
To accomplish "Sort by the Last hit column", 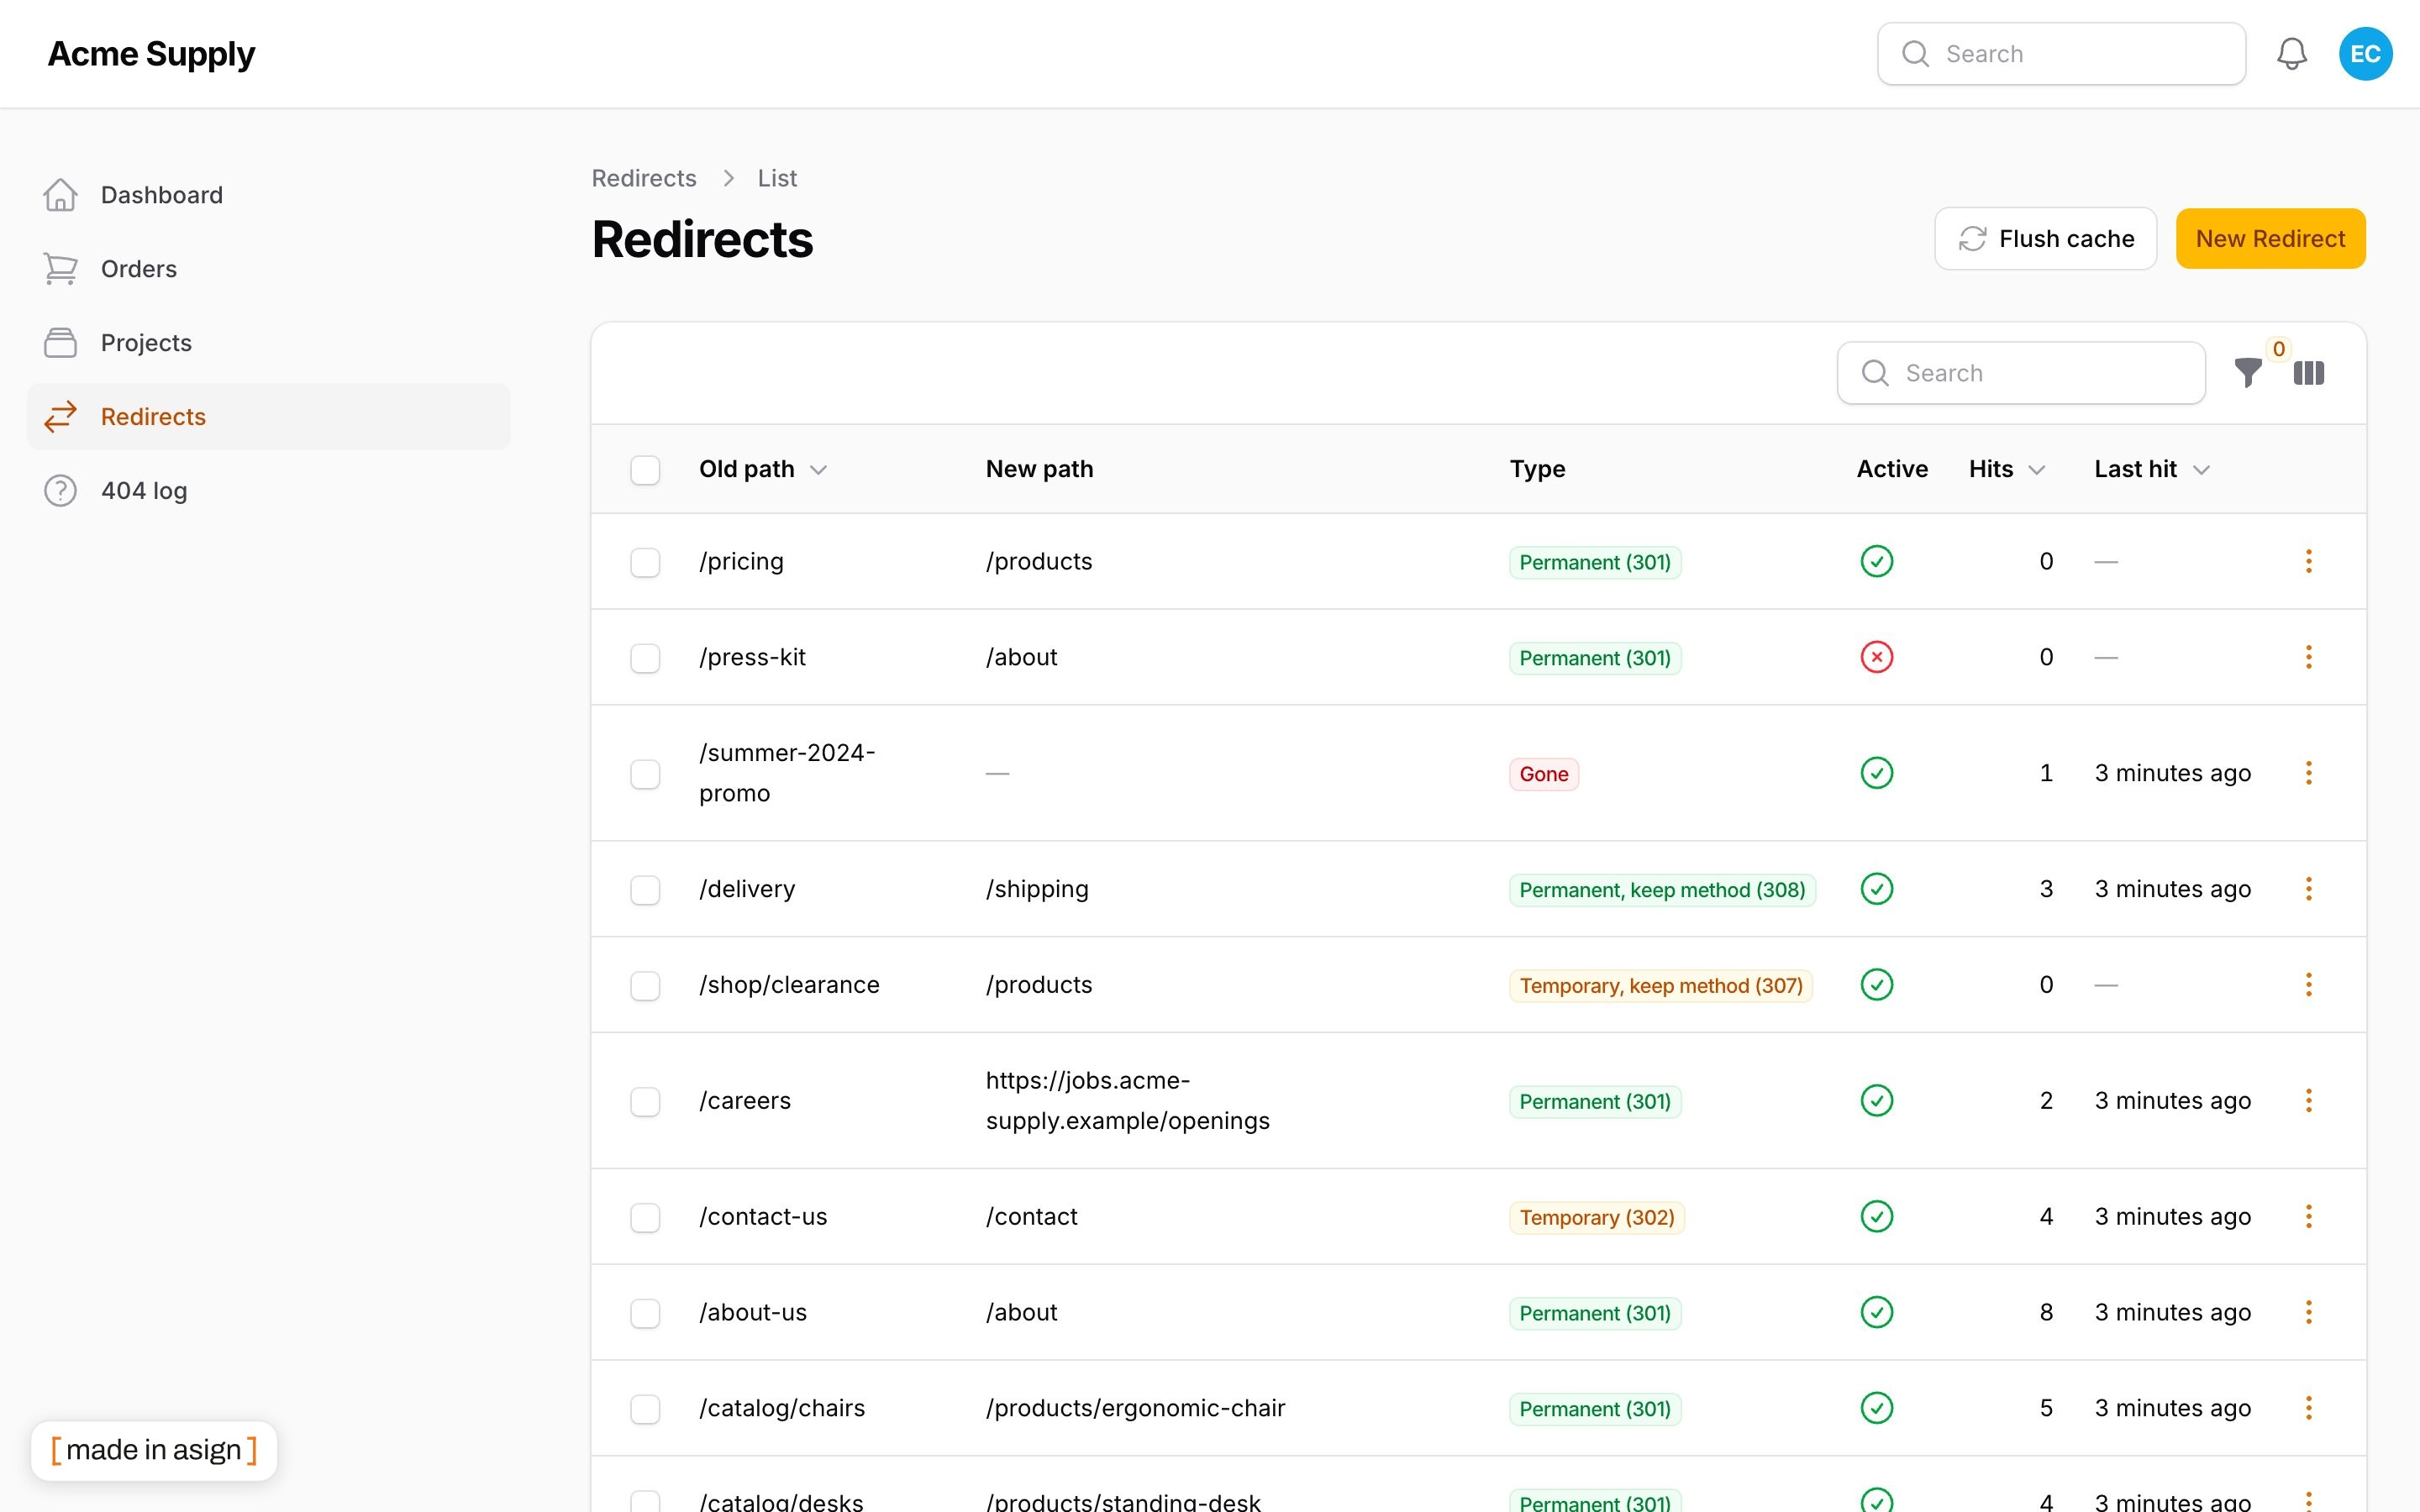I will 2151,469.
